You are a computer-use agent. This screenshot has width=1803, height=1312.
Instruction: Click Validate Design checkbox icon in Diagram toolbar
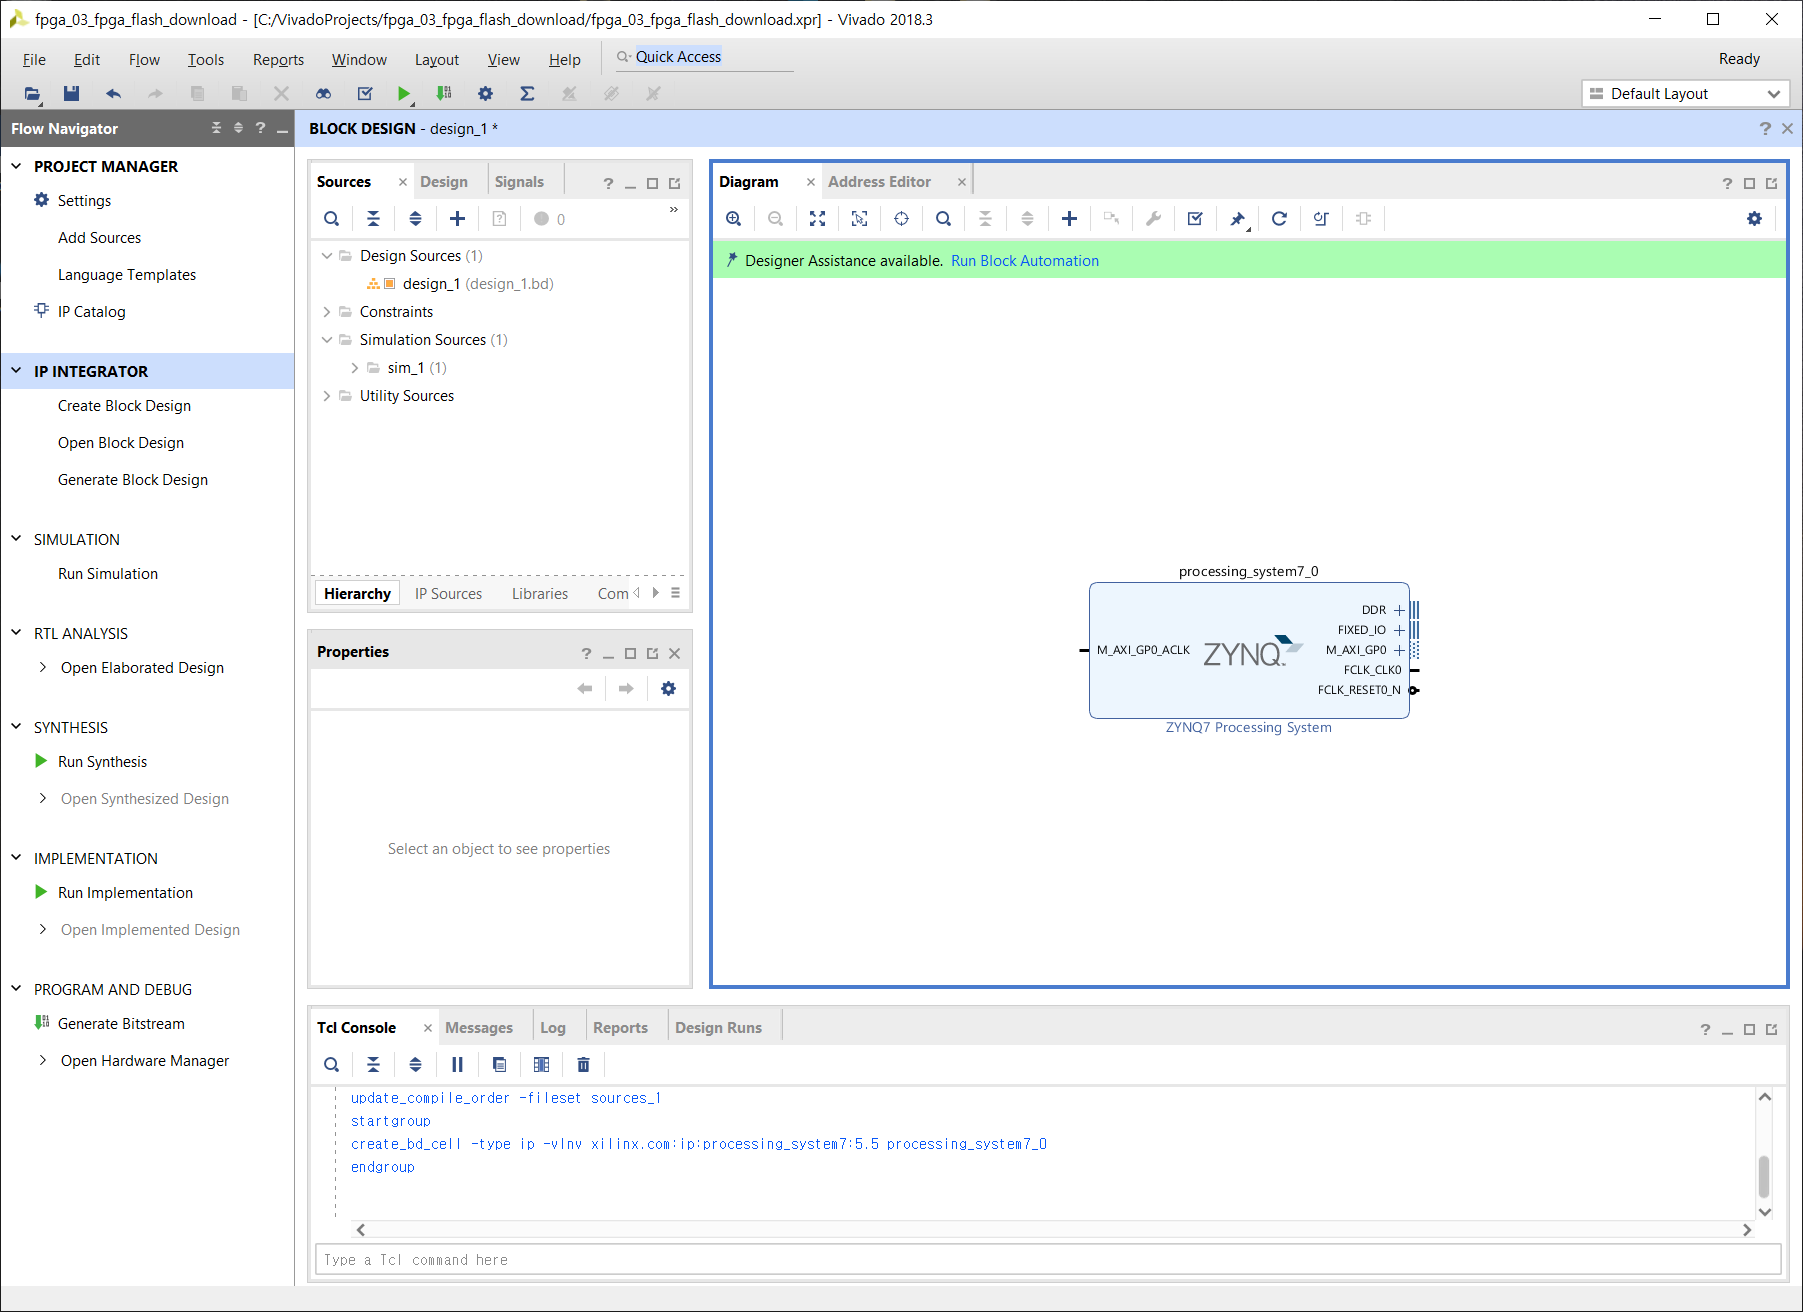(1195, 219)
